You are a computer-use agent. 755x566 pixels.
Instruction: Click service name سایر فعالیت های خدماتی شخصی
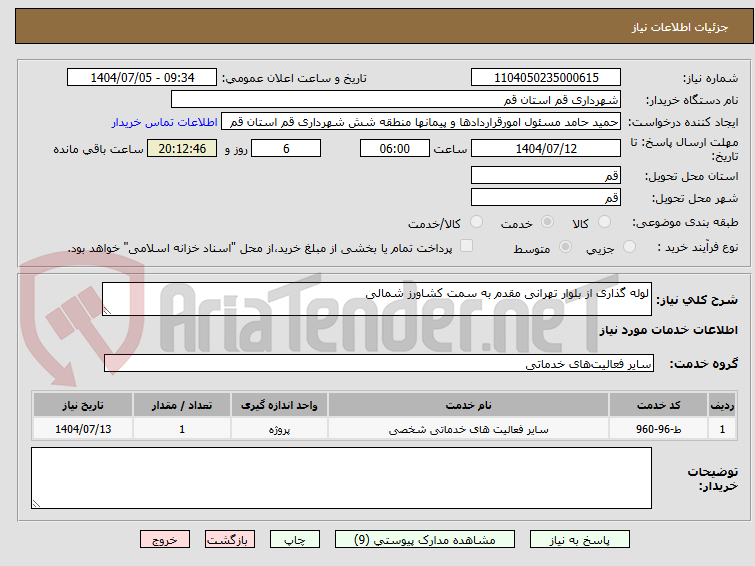pyautogui.click(x=468, y=429)
